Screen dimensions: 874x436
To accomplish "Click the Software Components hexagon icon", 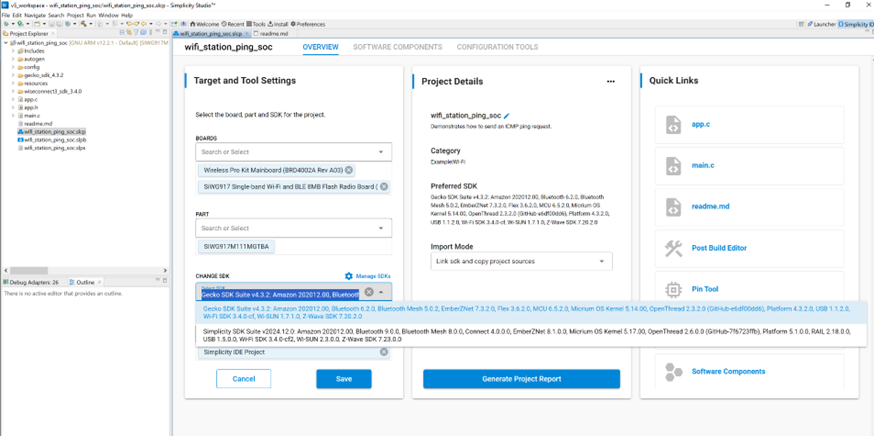I will pos(673,371).
